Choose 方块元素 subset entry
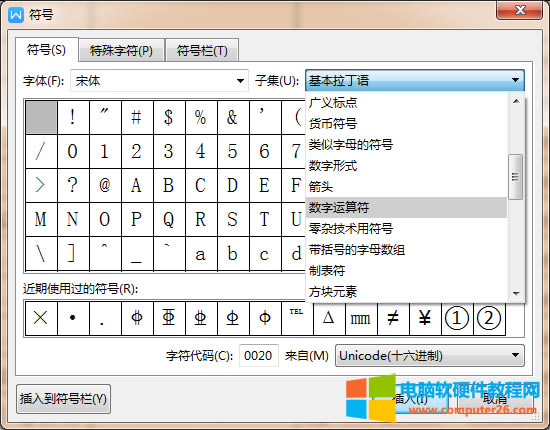The image size is (550, 430). click(406, 291)
